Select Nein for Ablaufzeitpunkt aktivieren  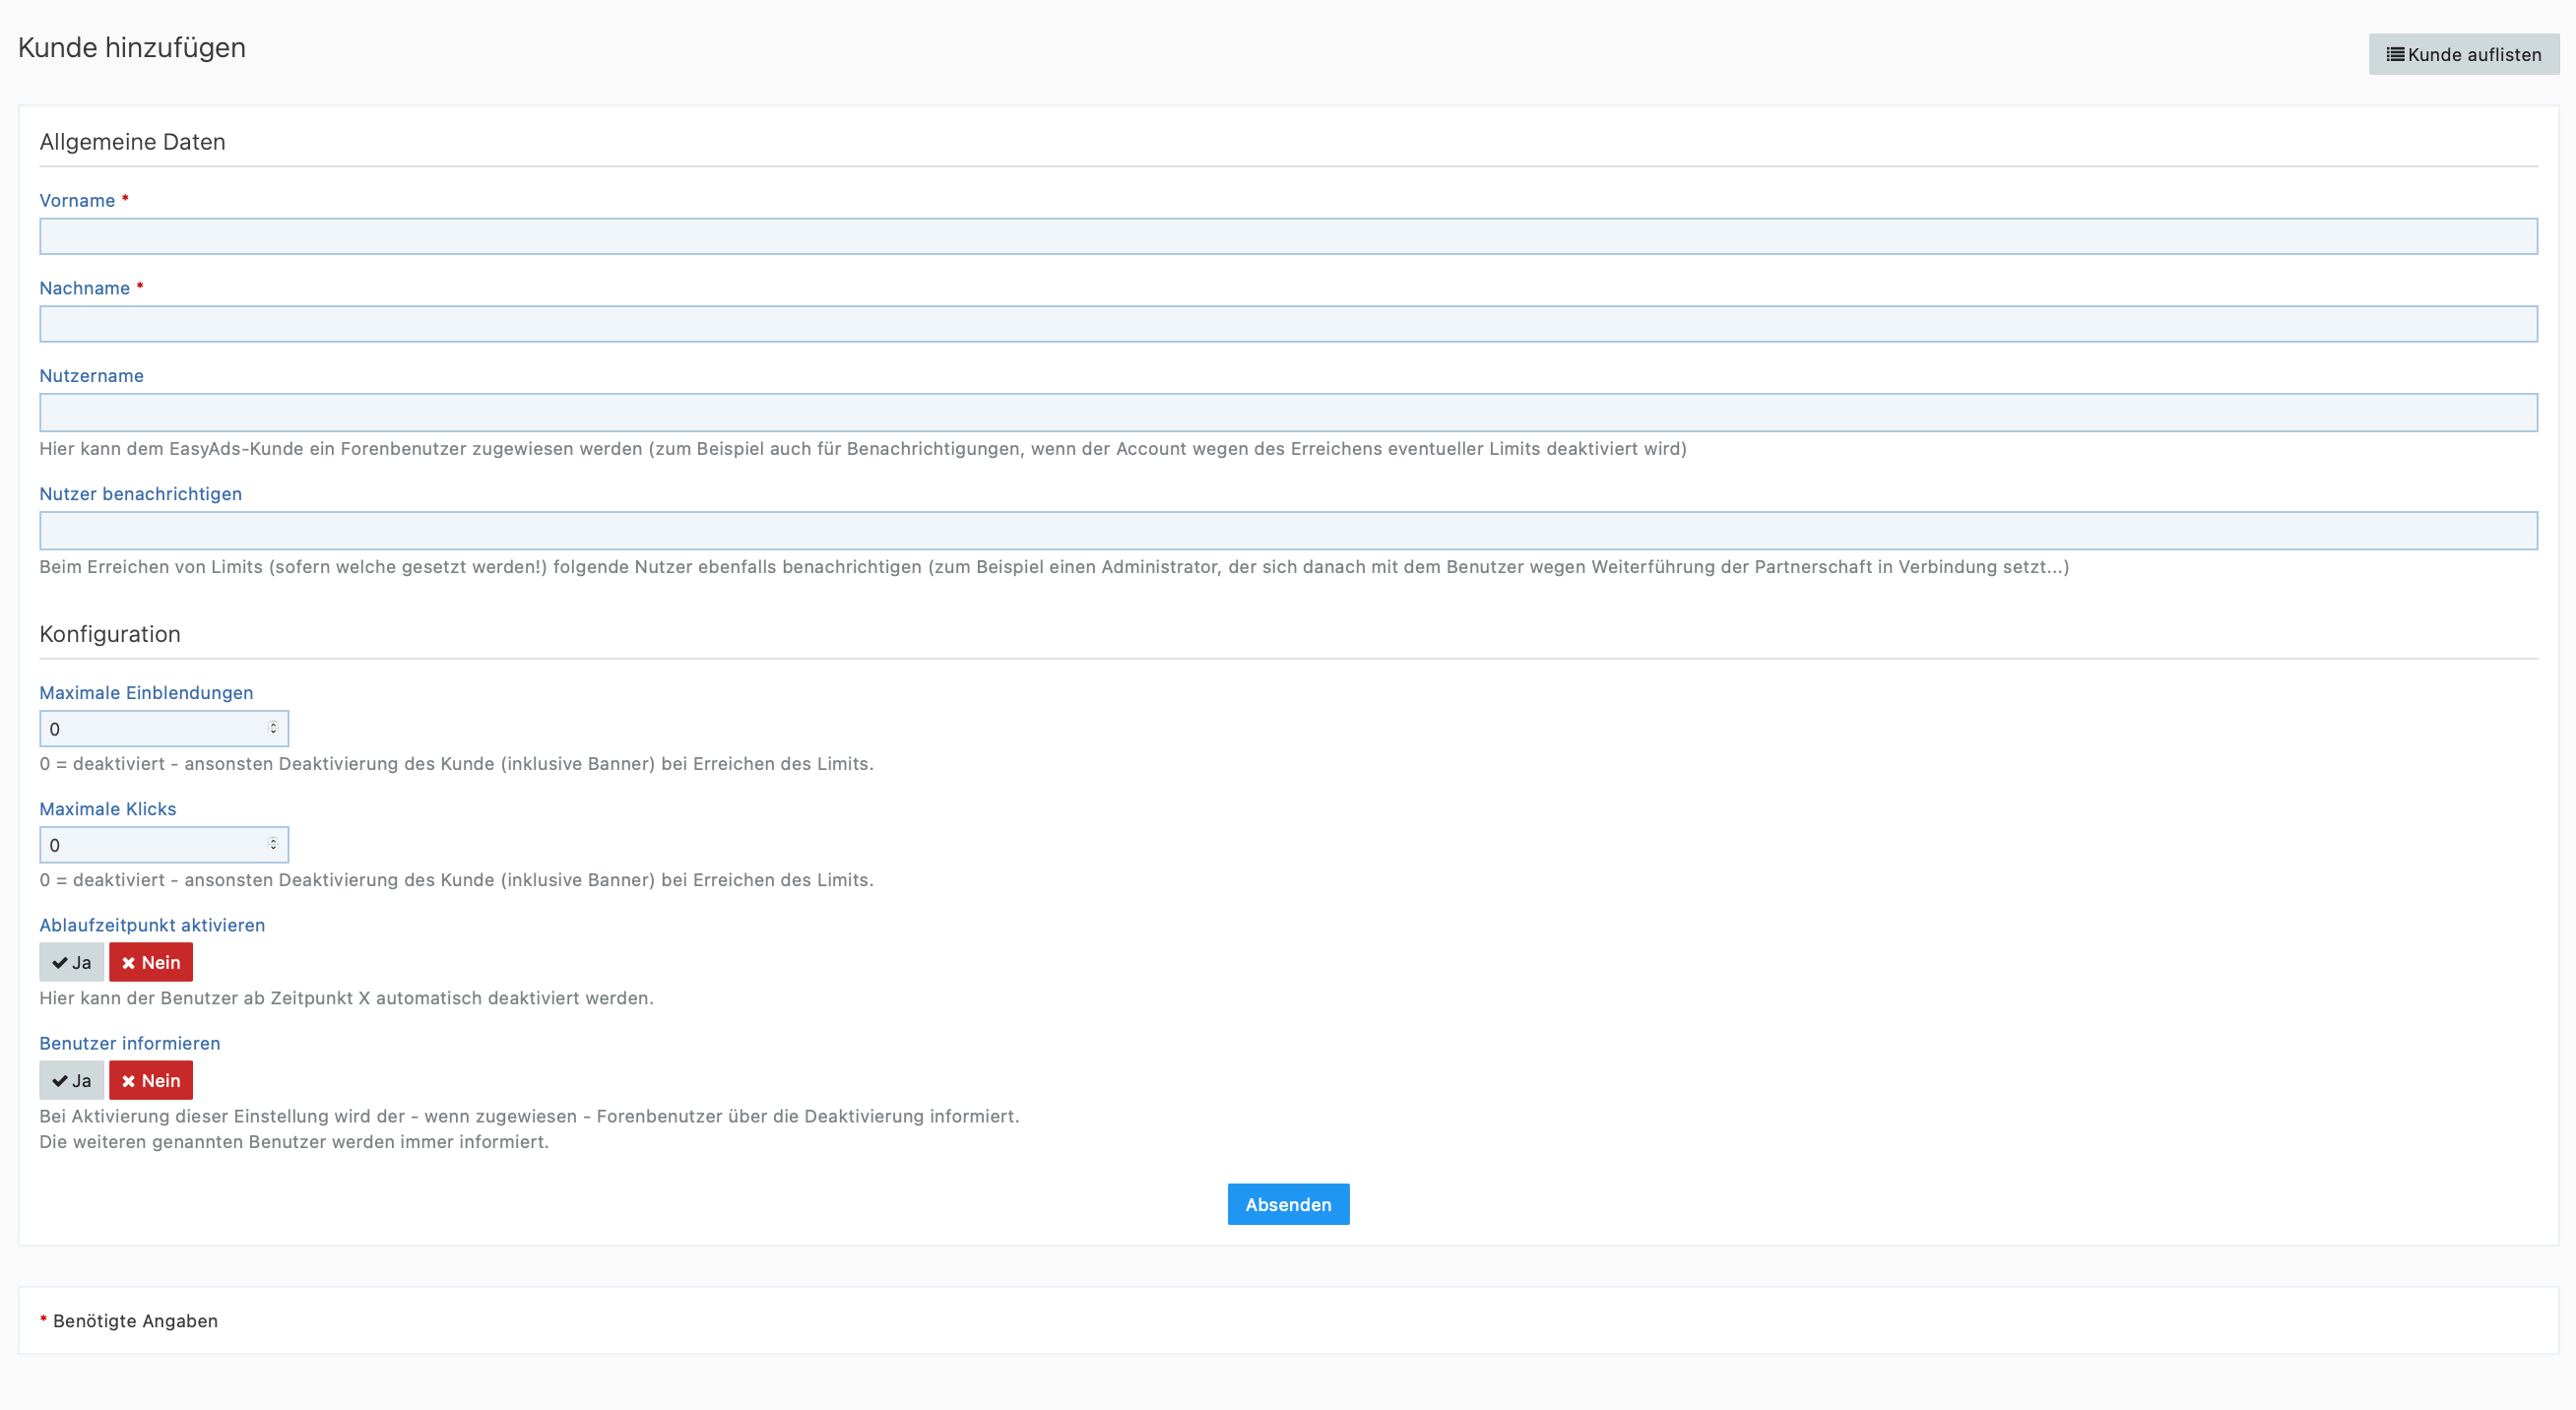click(x=151, y=962)
